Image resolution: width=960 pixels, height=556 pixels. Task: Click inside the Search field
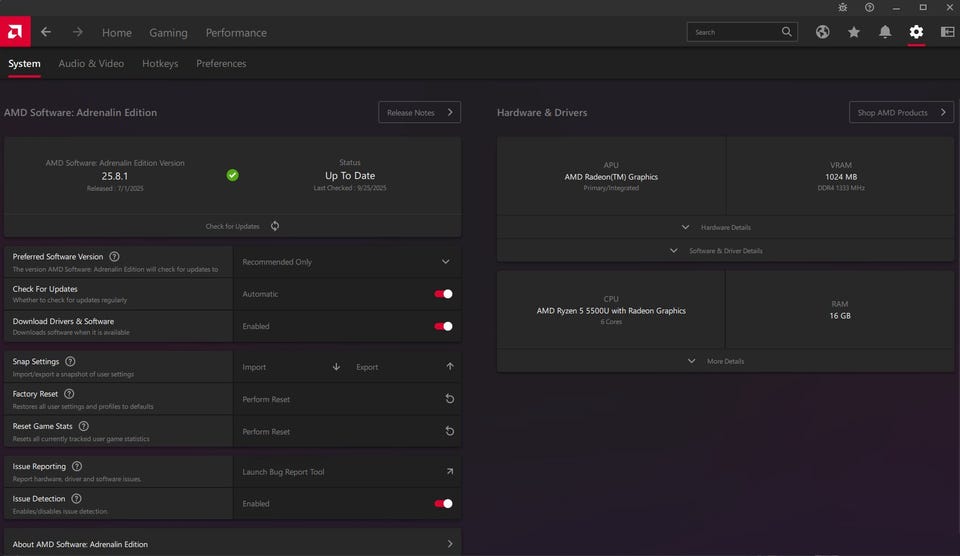point(735,32)
